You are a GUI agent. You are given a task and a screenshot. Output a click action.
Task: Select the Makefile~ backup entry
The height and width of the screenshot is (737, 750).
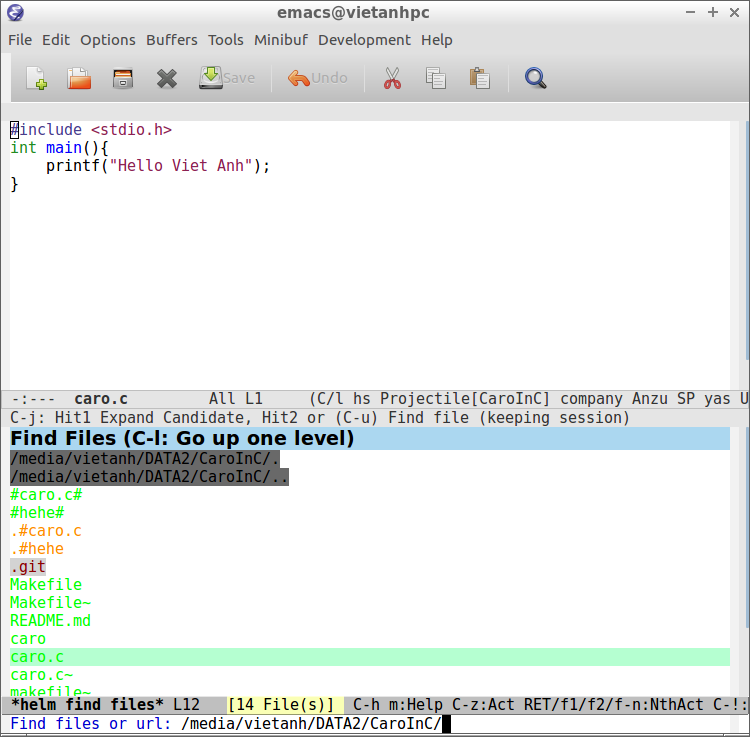pyautogui.click(x=50, y=603)
